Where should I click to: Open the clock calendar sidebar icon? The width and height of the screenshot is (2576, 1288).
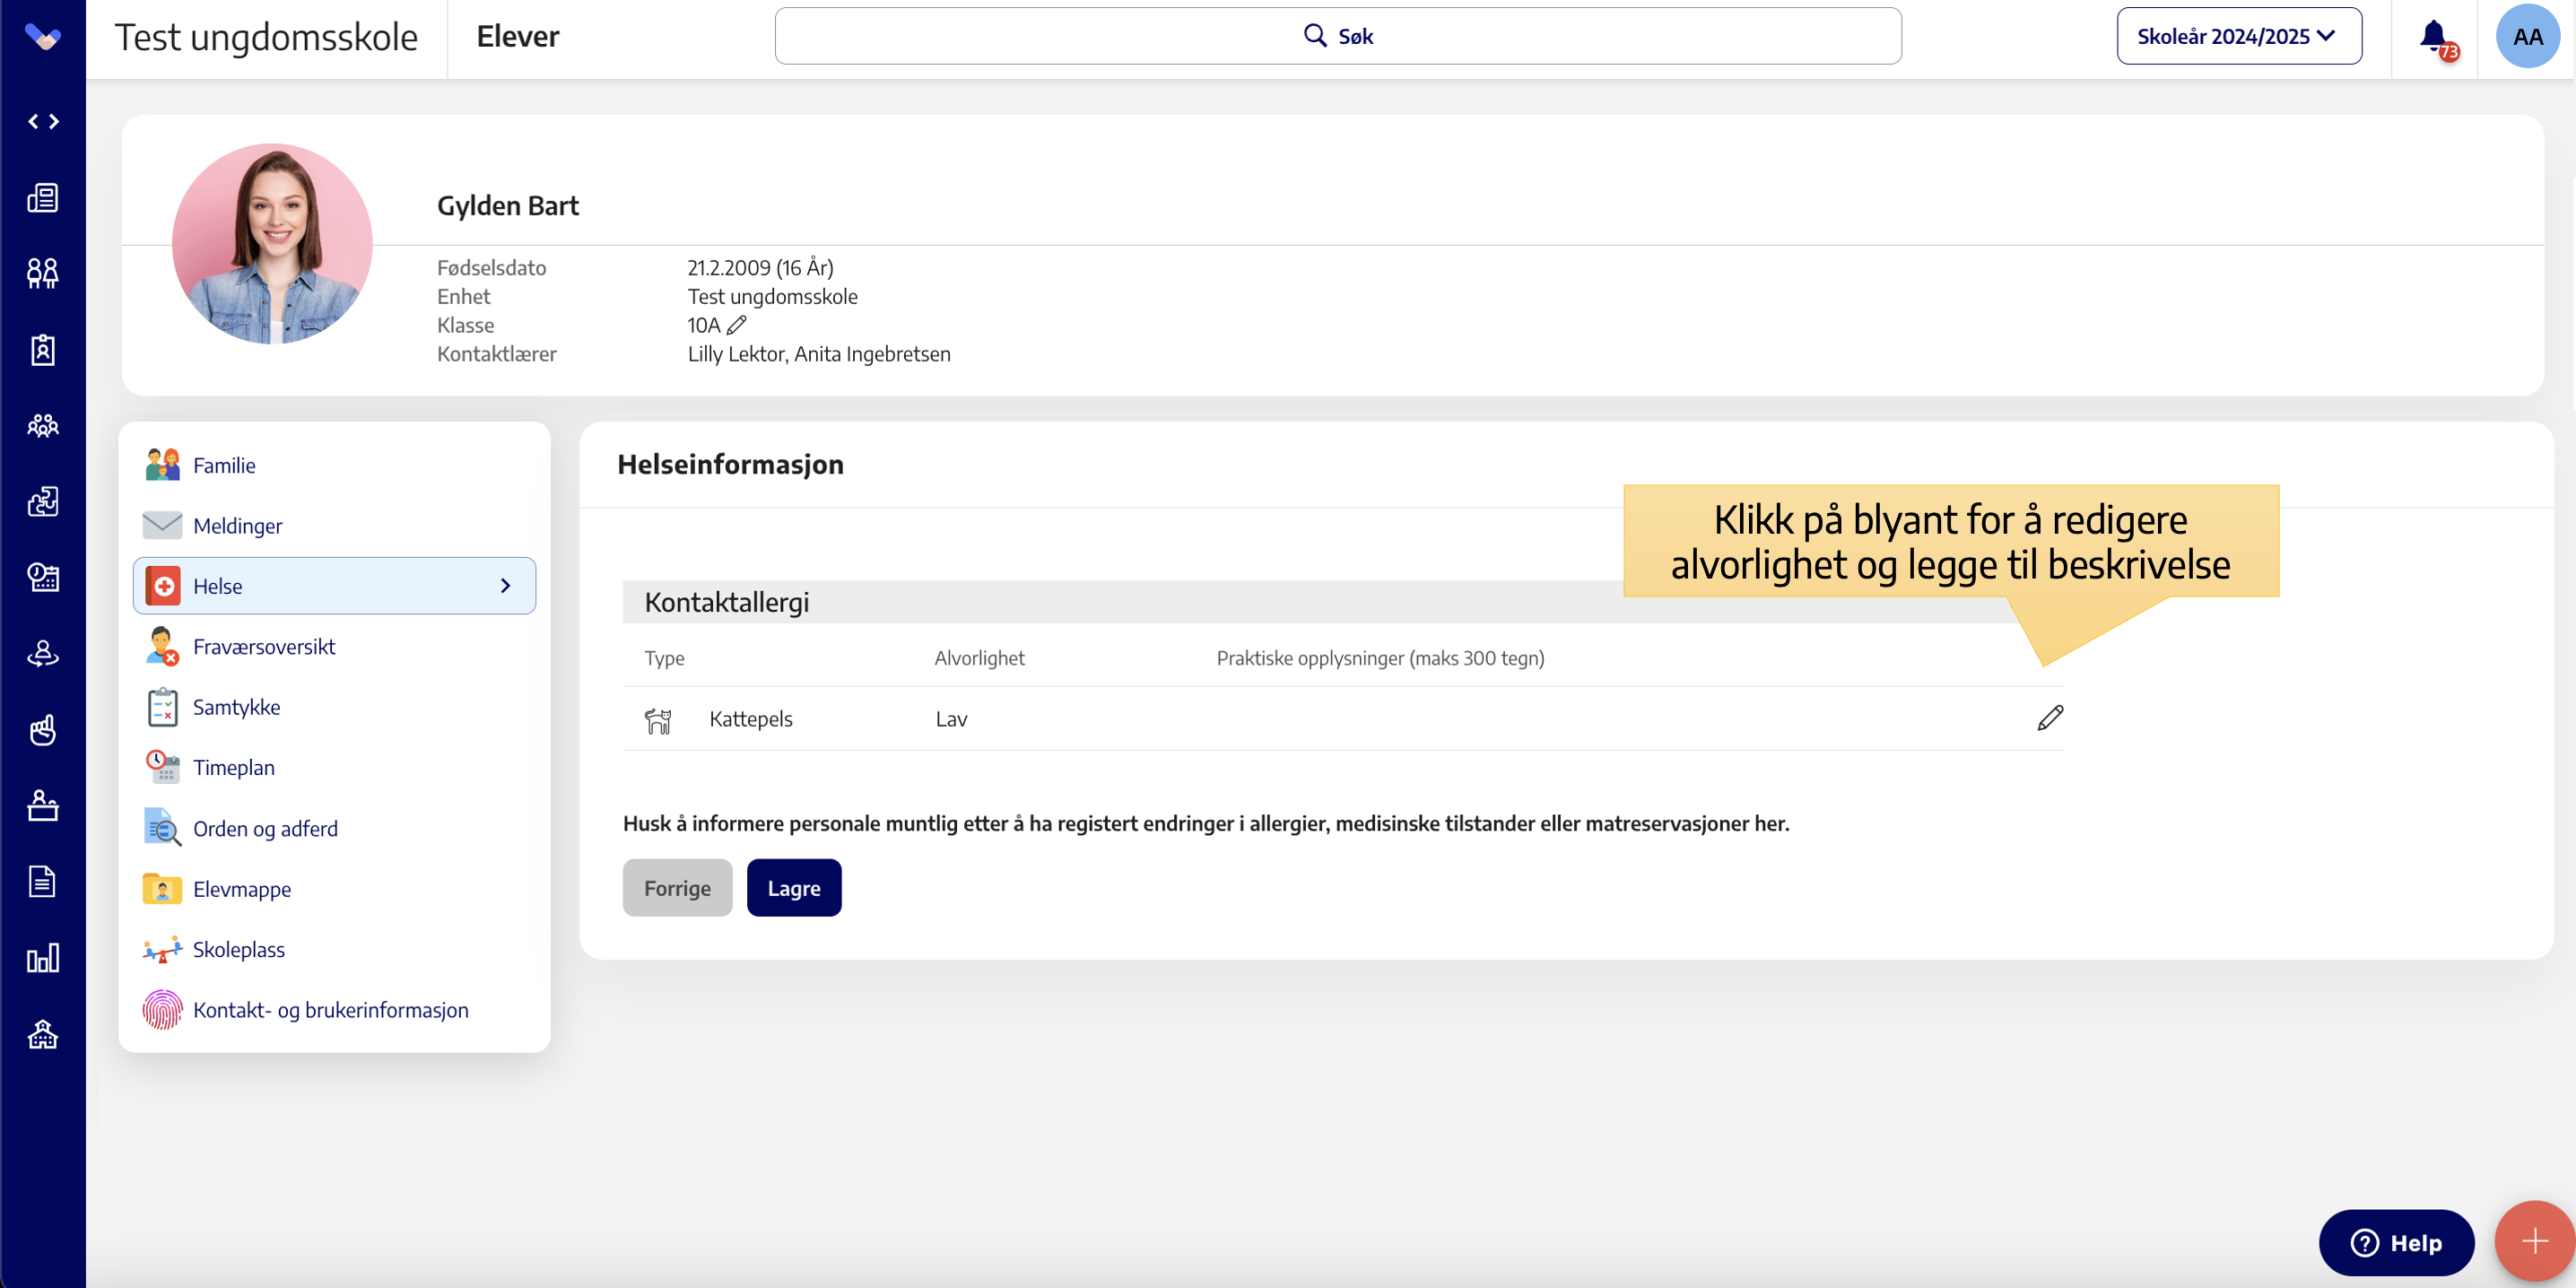(43, 578)
